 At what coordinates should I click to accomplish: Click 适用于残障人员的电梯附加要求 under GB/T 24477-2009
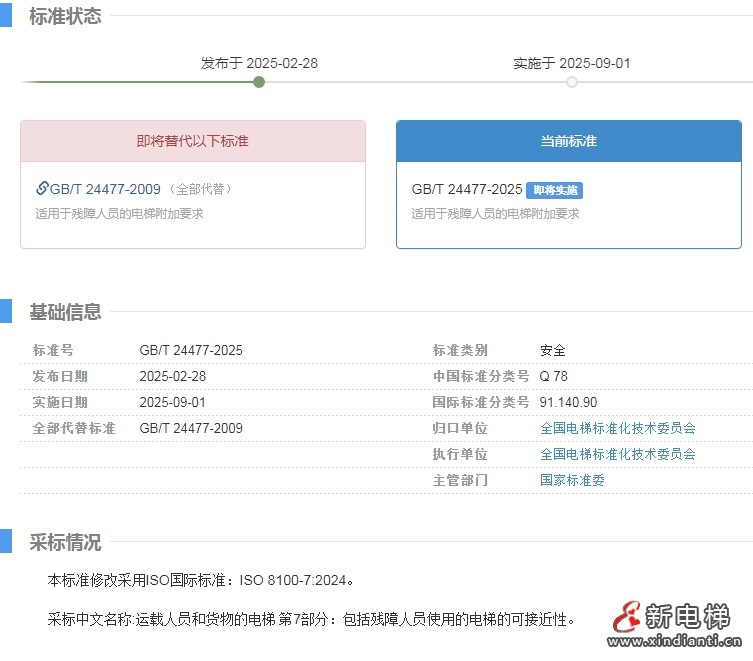click(120, 213)
